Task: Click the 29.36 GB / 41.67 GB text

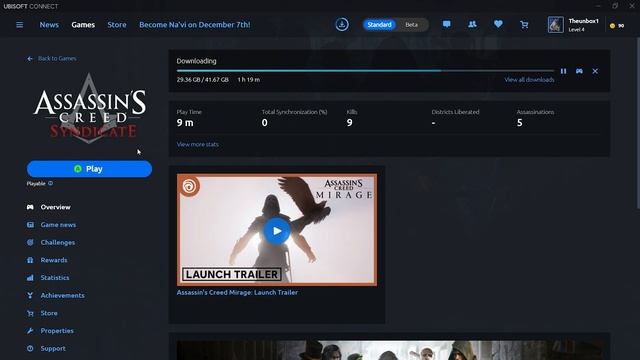Action: tap(202, 80)
